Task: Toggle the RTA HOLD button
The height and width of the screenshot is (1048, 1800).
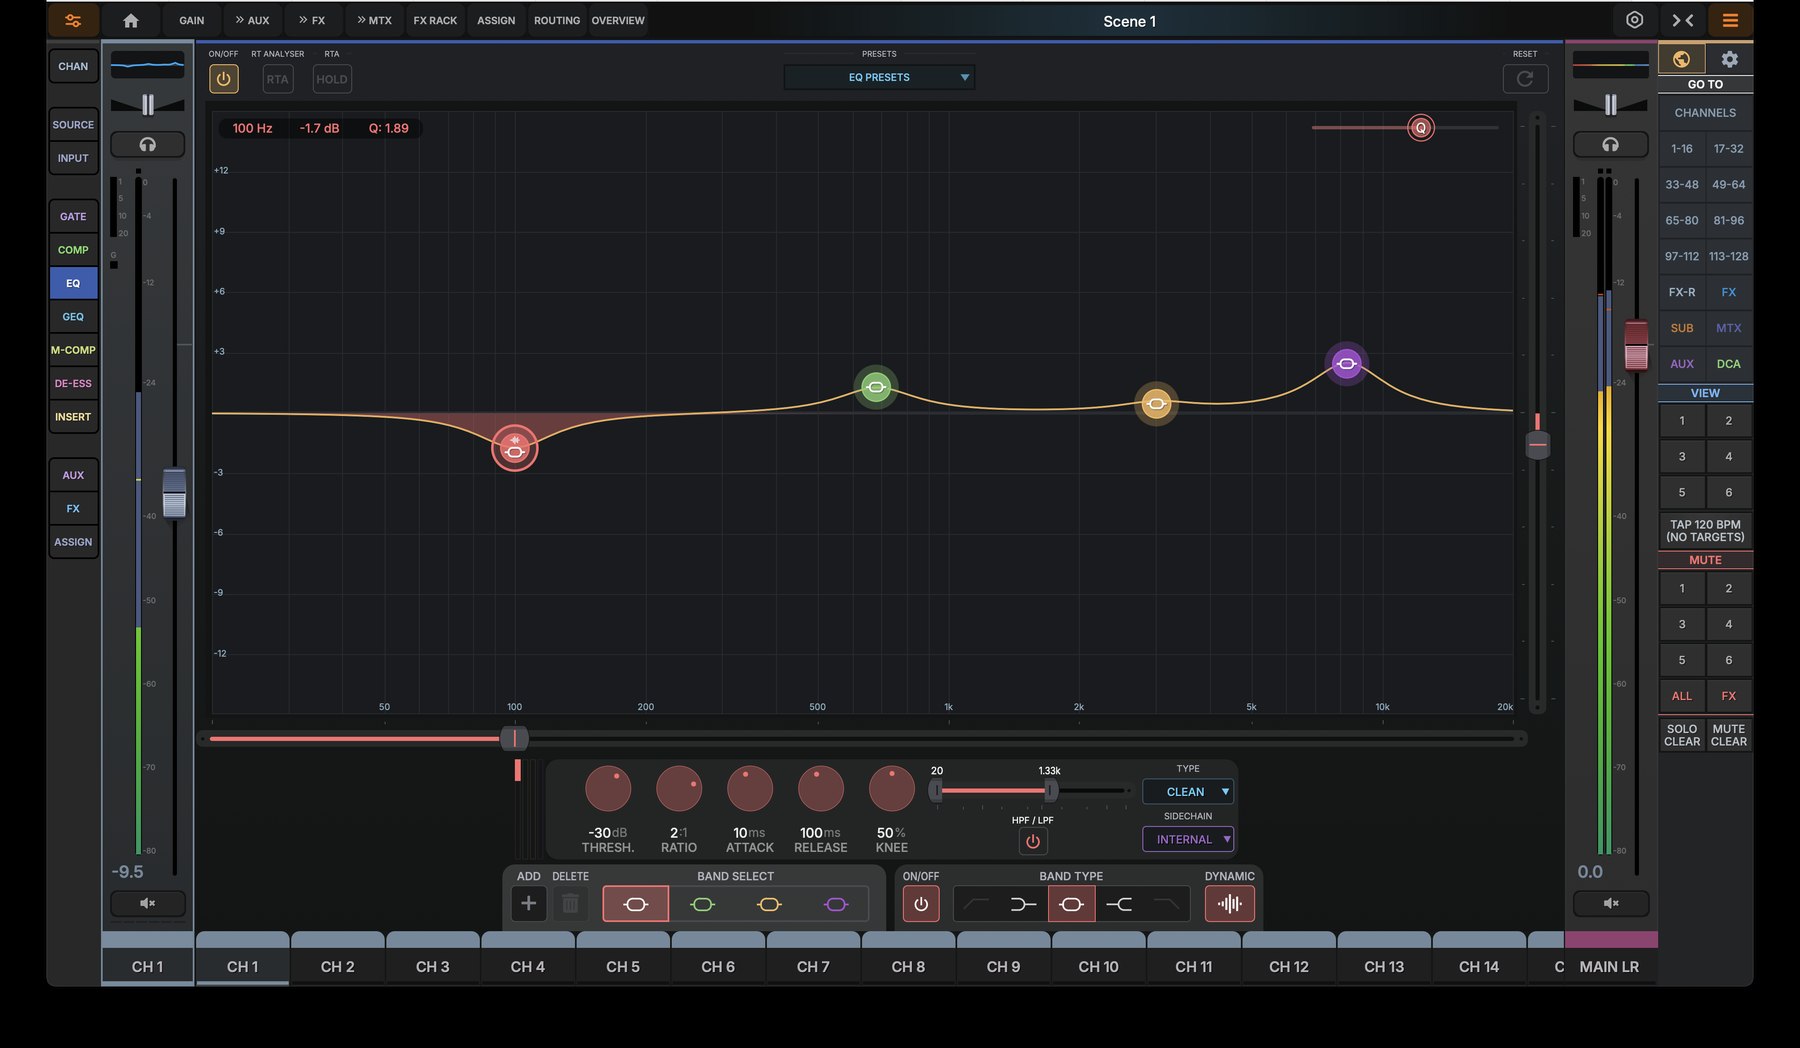Action: [x=332, y=79]
